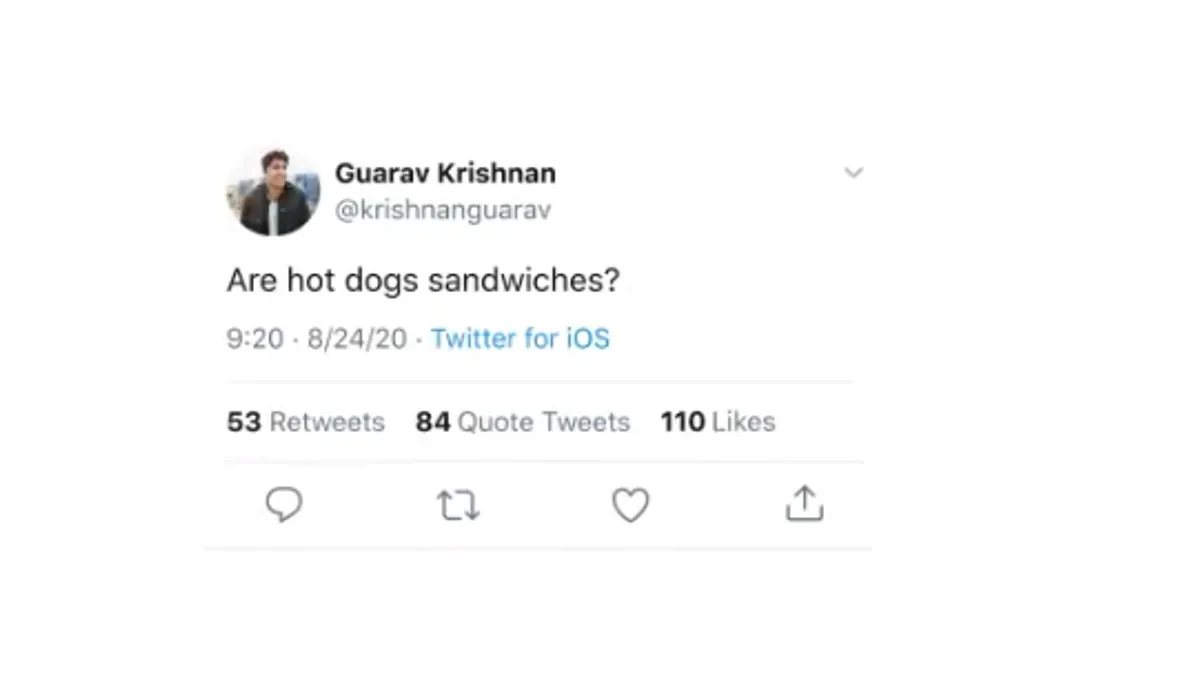Click the bold 84 quote count number

(433, 422)
